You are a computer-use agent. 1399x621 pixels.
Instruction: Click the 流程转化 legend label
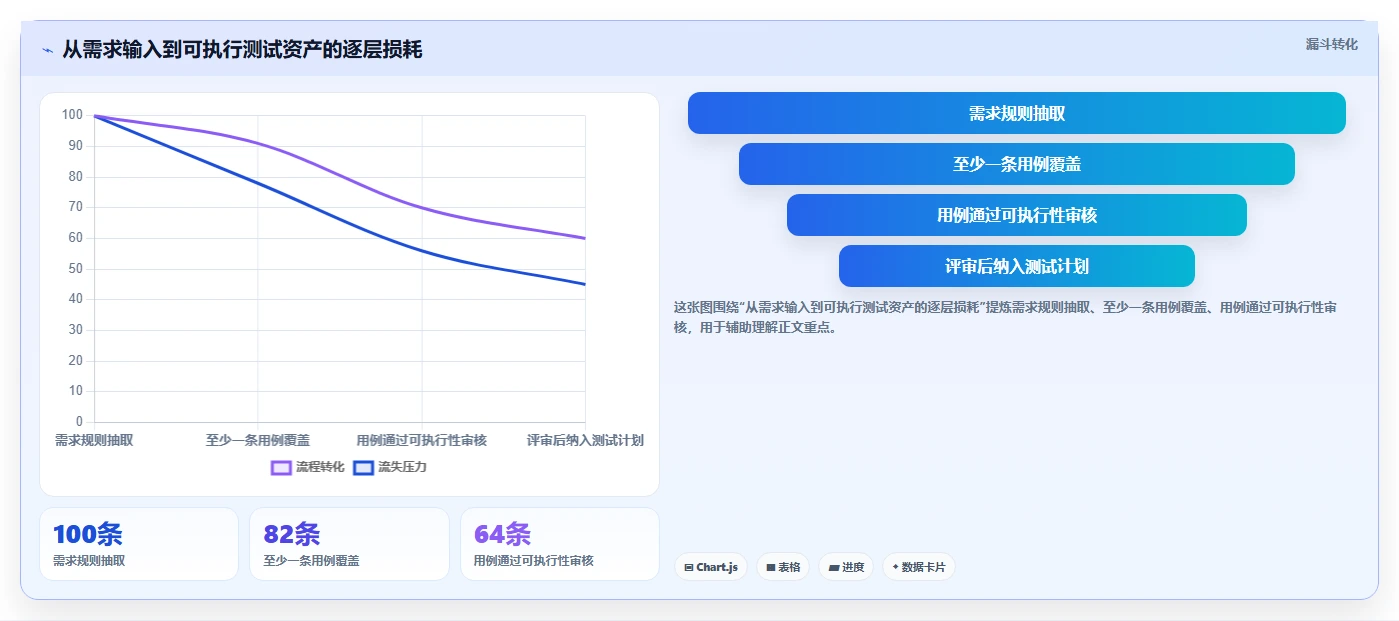pos(320,467)
